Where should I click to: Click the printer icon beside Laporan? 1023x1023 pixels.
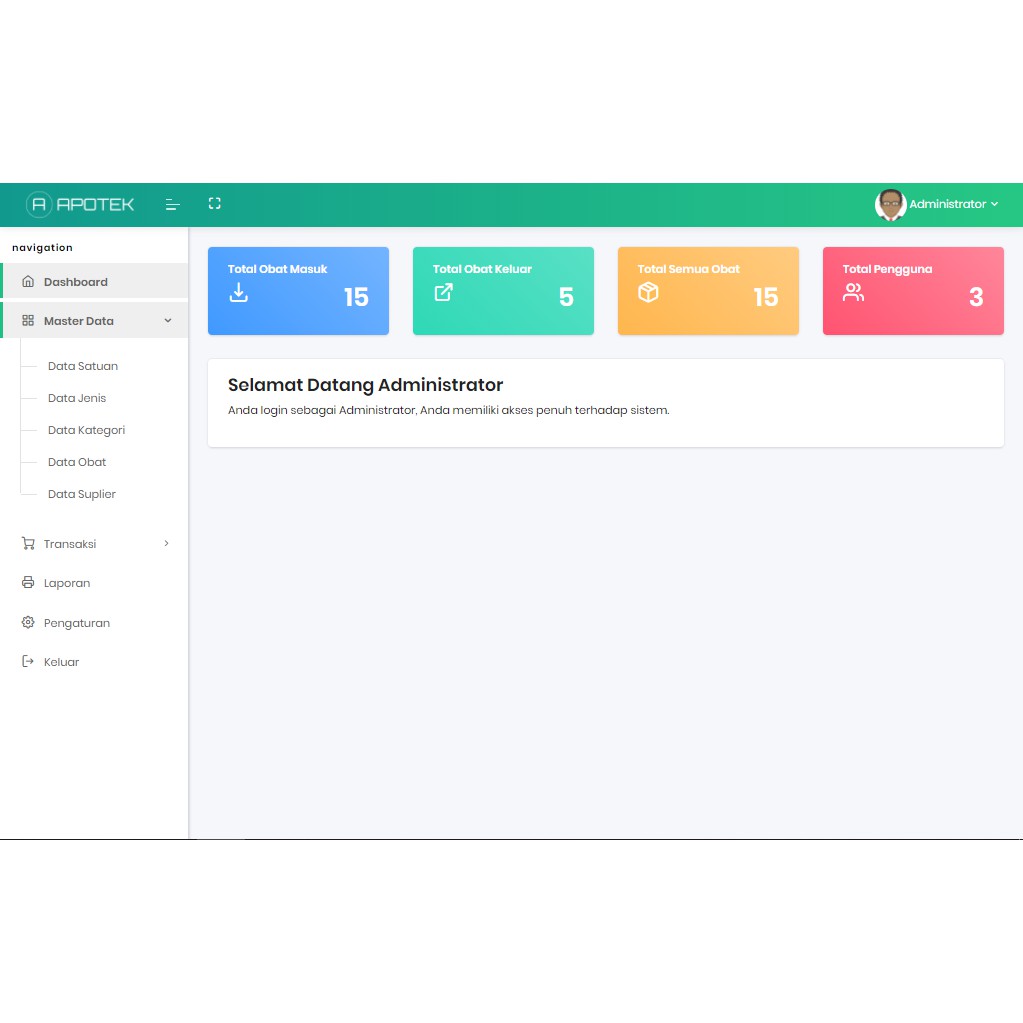pyautogui.click(x=28, y=583)
